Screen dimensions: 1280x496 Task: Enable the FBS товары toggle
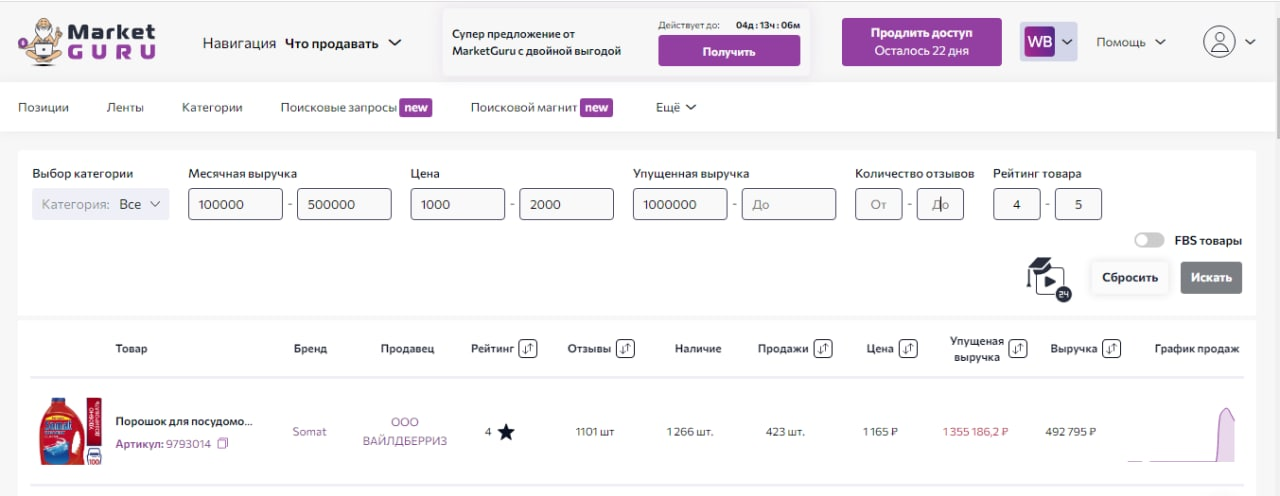click(x=1149, y=240)
